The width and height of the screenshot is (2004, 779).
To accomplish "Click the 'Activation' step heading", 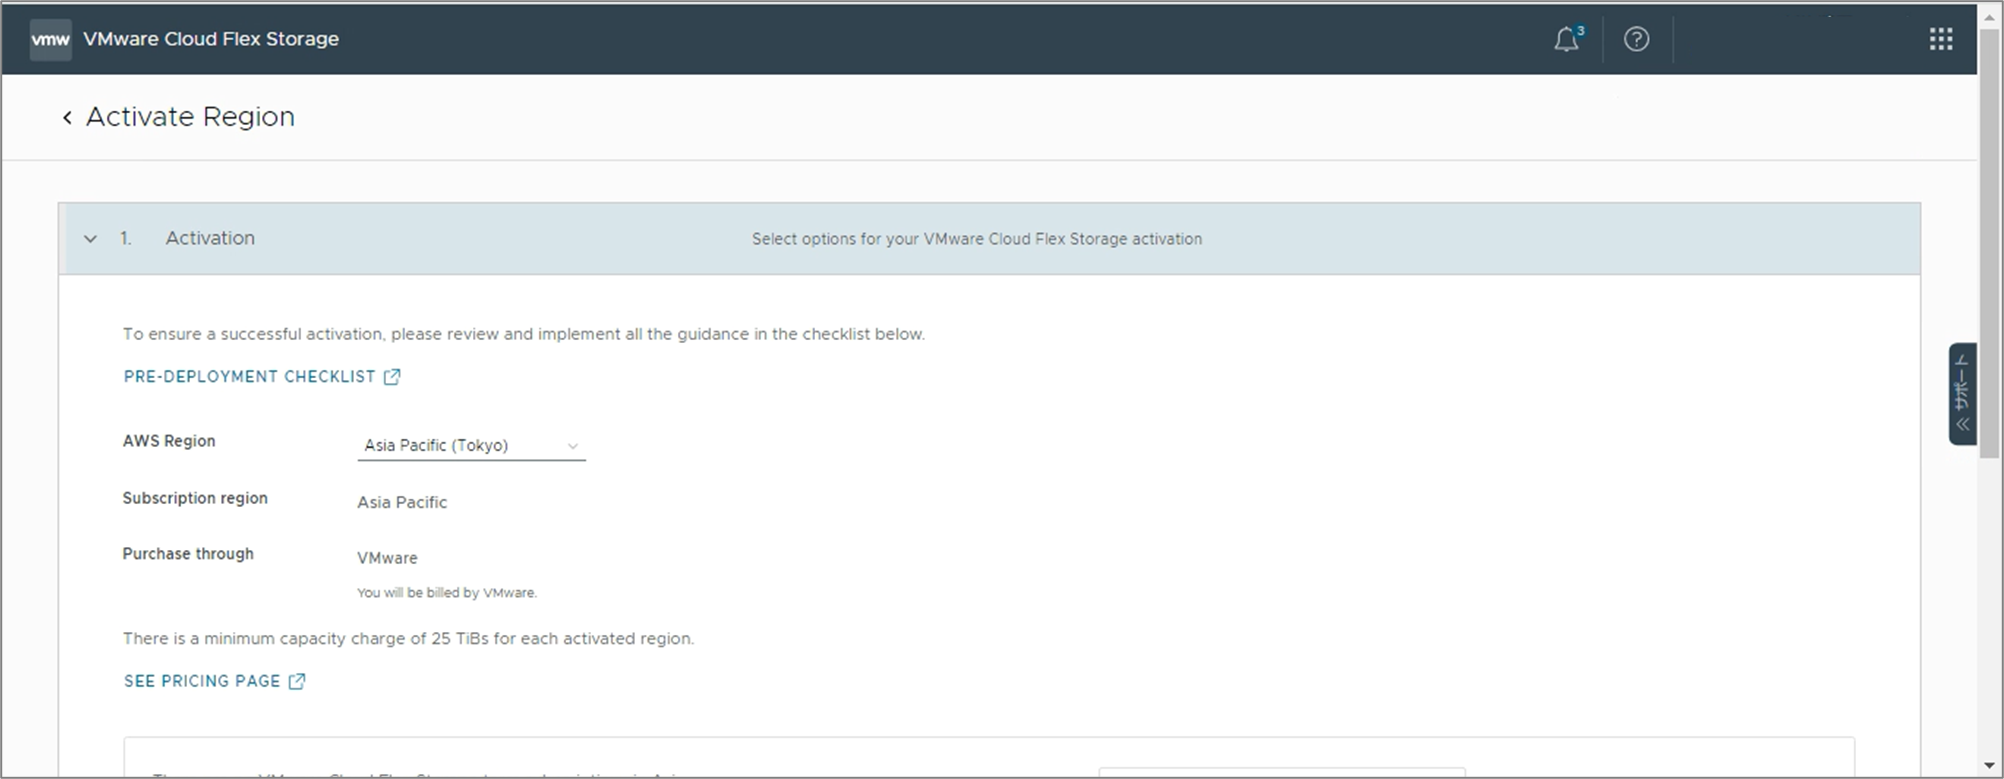I will tap(210, 238).
